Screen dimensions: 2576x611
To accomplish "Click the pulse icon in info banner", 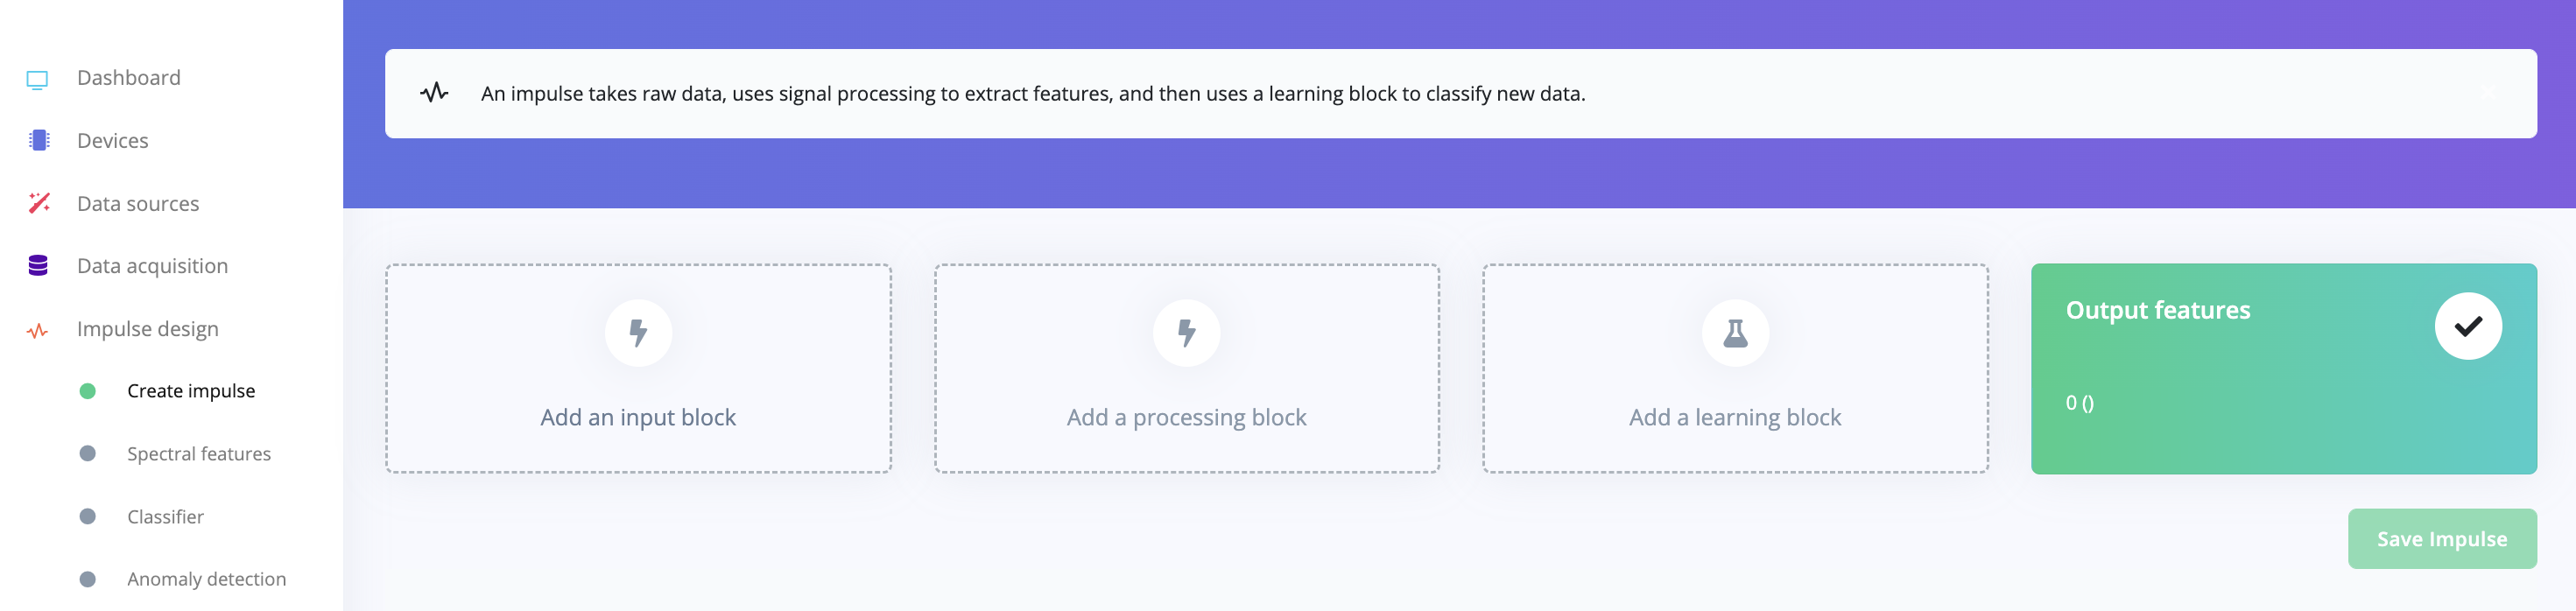I will click(x=434, y=93).
